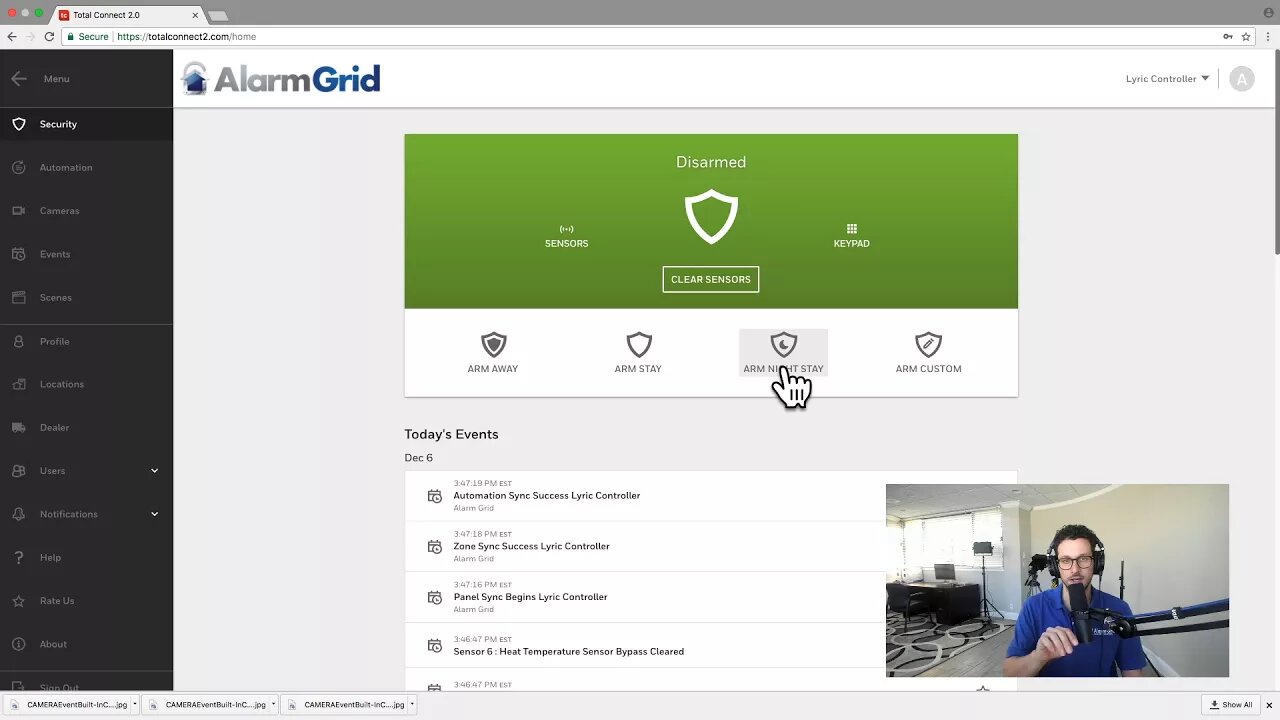
Task: Click Sensor 6 Heat Temperature Sensor Bypass Cleared text
Action: [568, 652]
